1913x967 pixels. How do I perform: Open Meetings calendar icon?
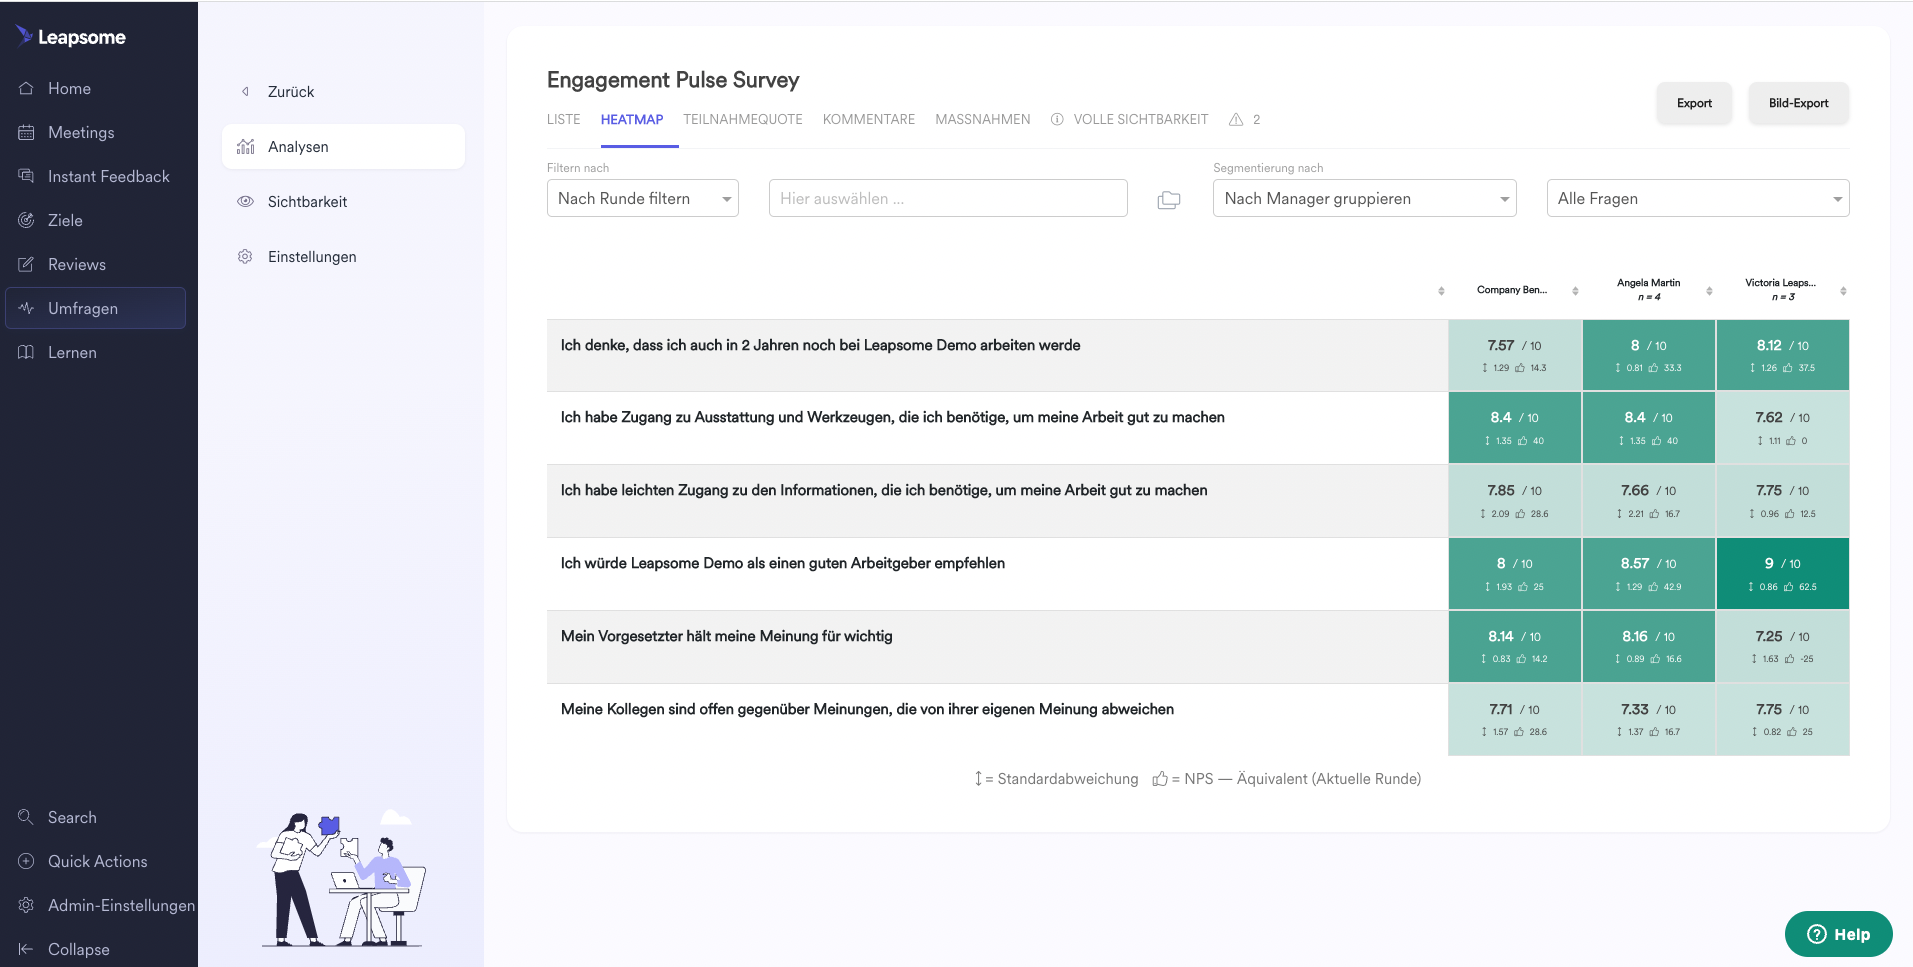click(x=26, y=133)
